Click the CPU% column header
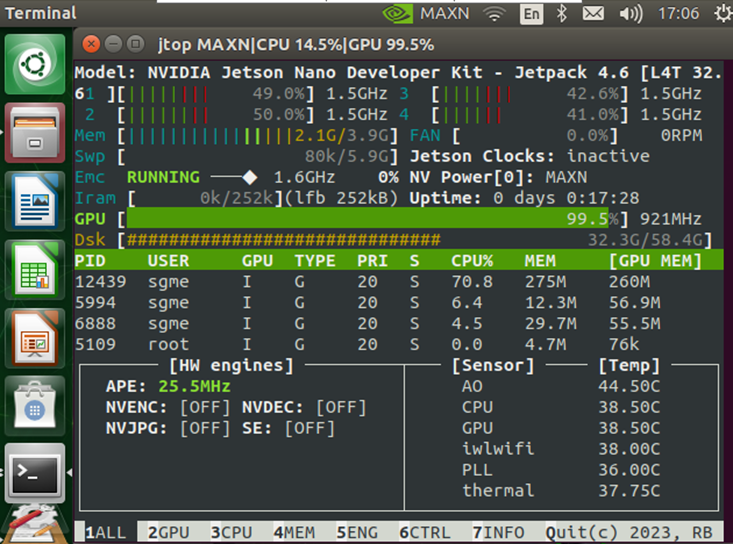 tap(472, 261)
